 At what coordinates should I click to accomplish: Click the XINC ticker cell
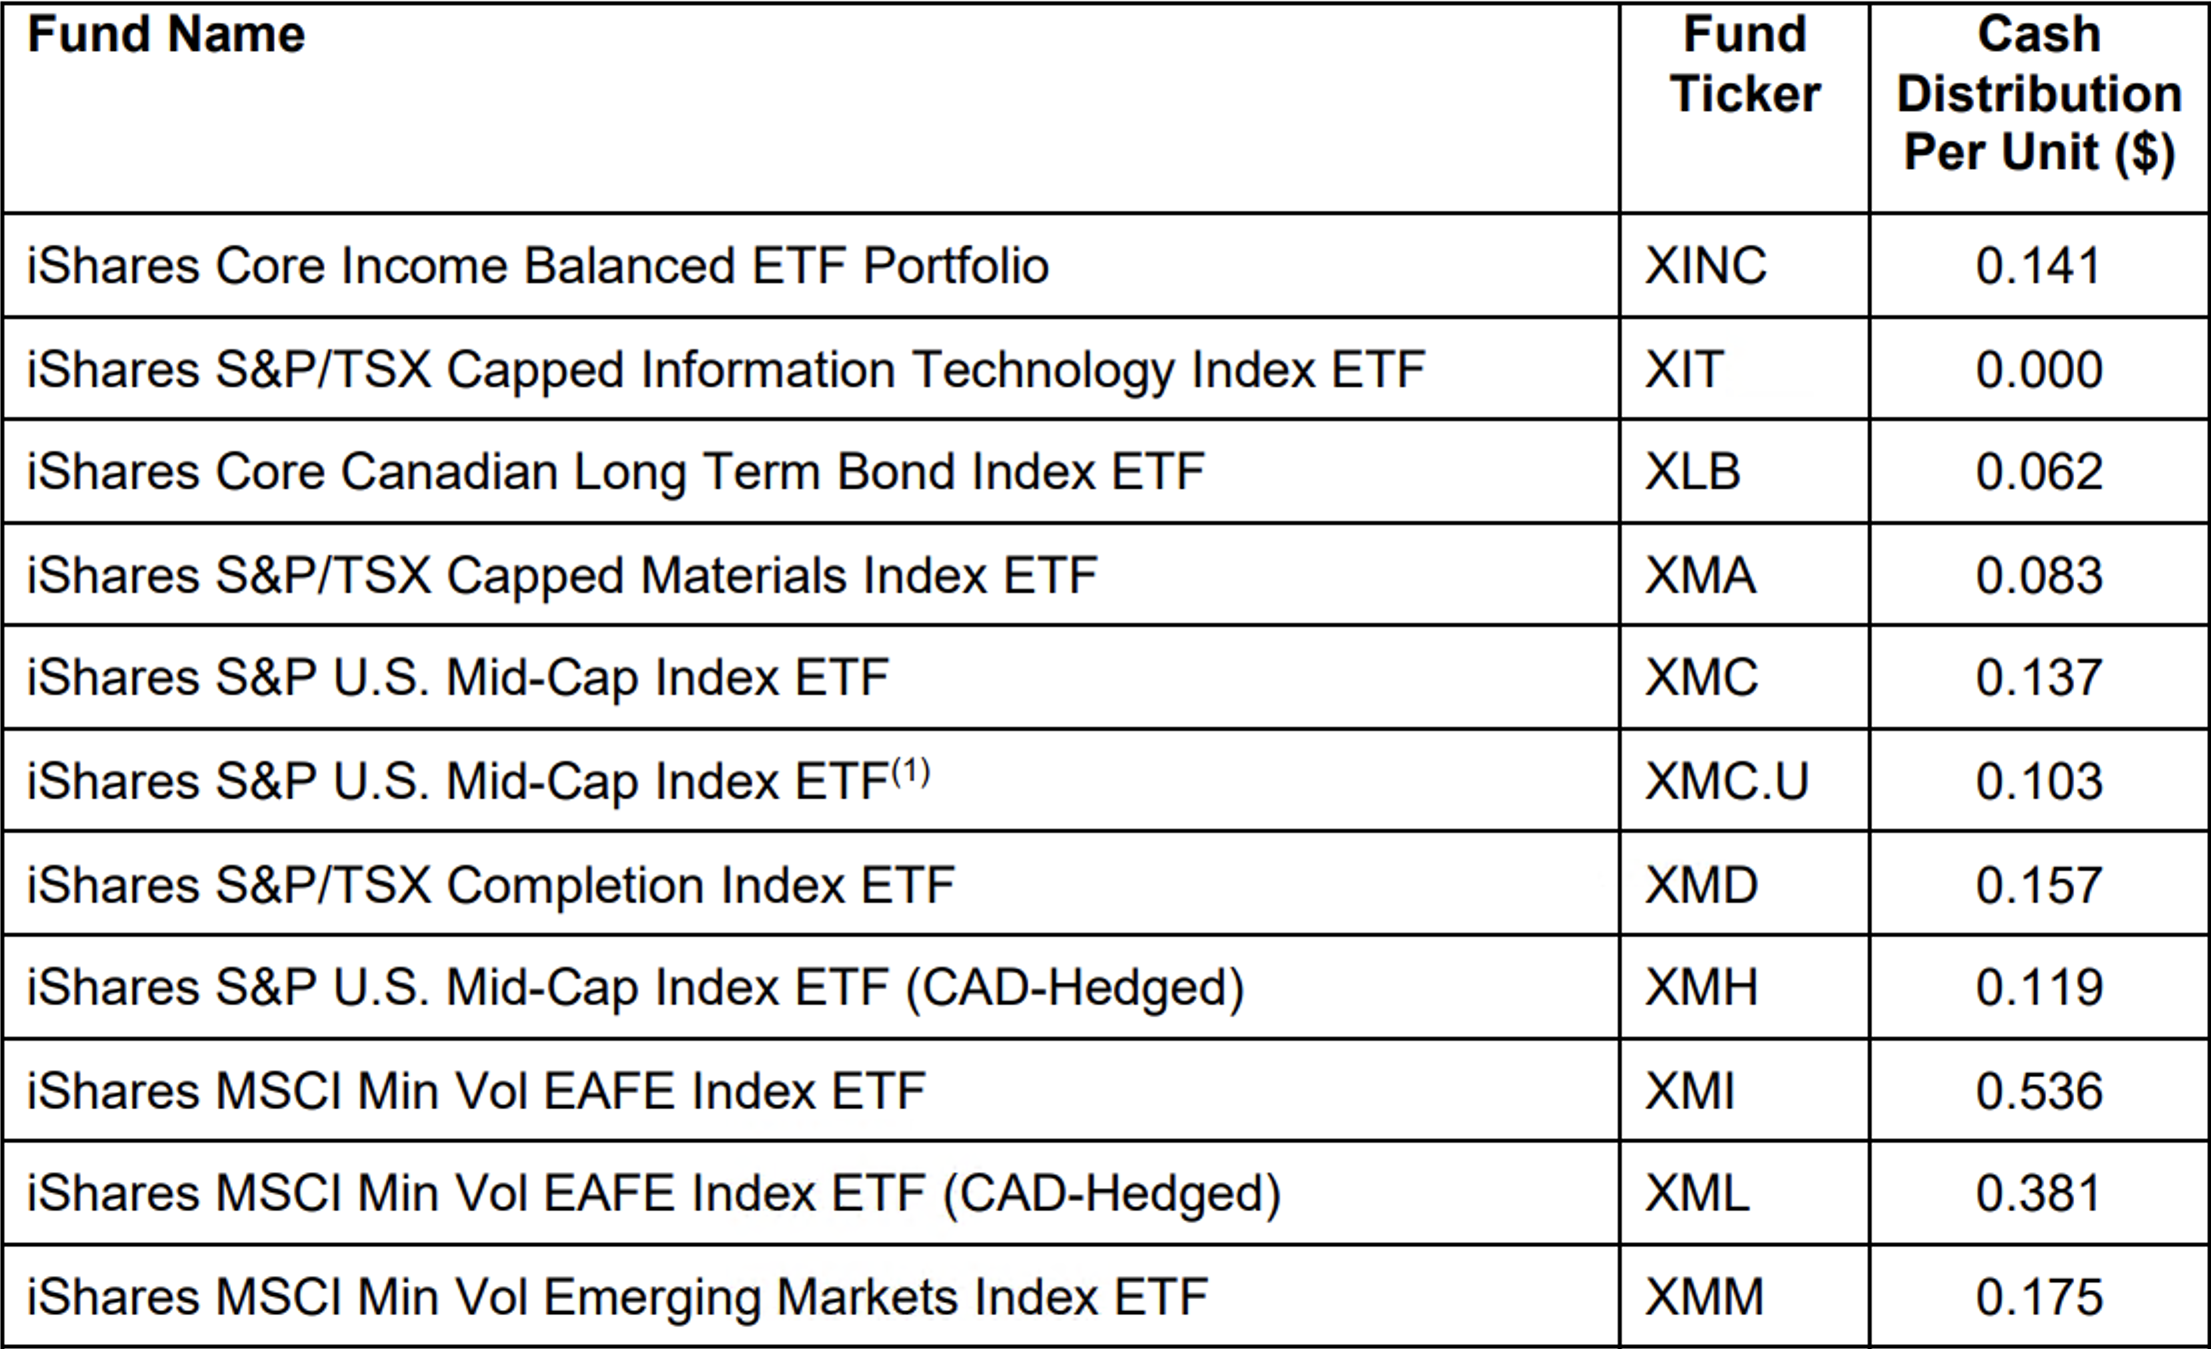tap(1706, 266)
